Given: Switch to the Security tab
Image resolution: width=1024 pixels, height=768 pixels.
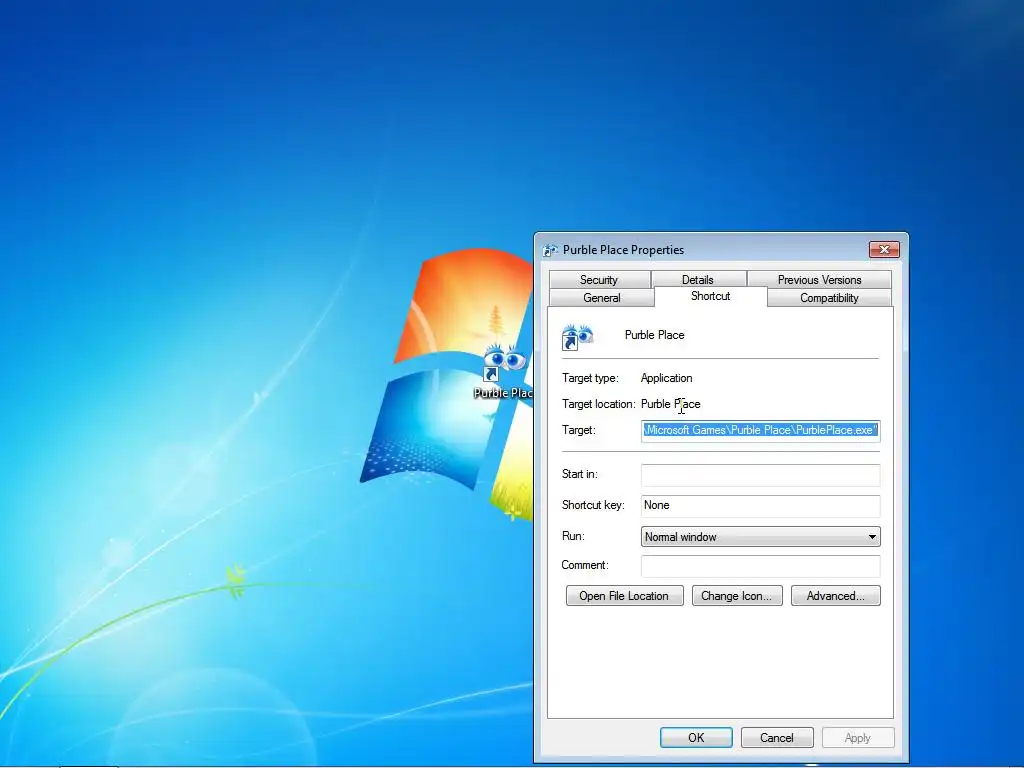Looking at the screenshot, I should click(599, 280).
